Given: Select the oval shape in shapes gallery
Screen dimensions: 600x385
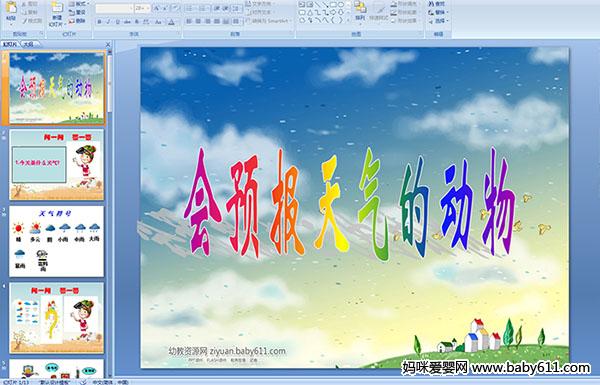Looking at the screenshot, I should (x=341, y=4).
